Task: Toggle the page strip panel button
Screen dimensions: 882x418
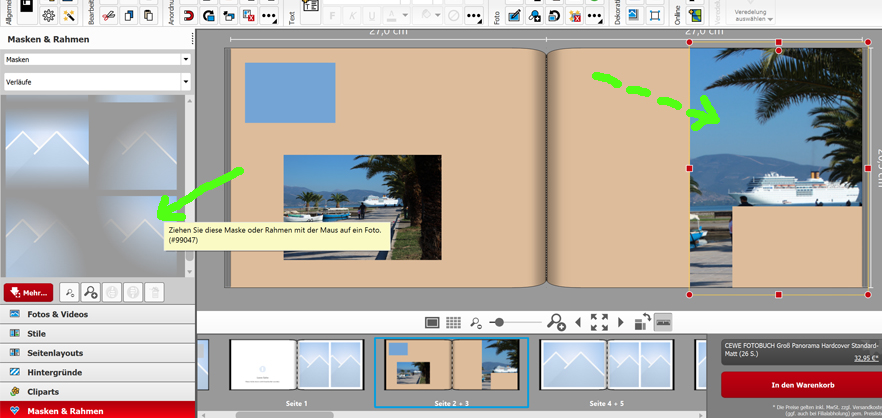Action: coord(663,322)
